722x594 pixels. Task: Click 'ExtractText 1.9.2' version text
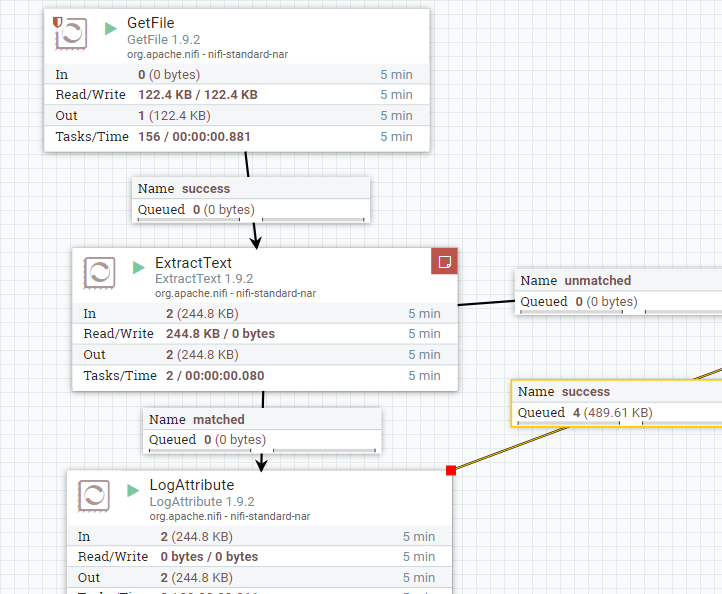(204, 279)
